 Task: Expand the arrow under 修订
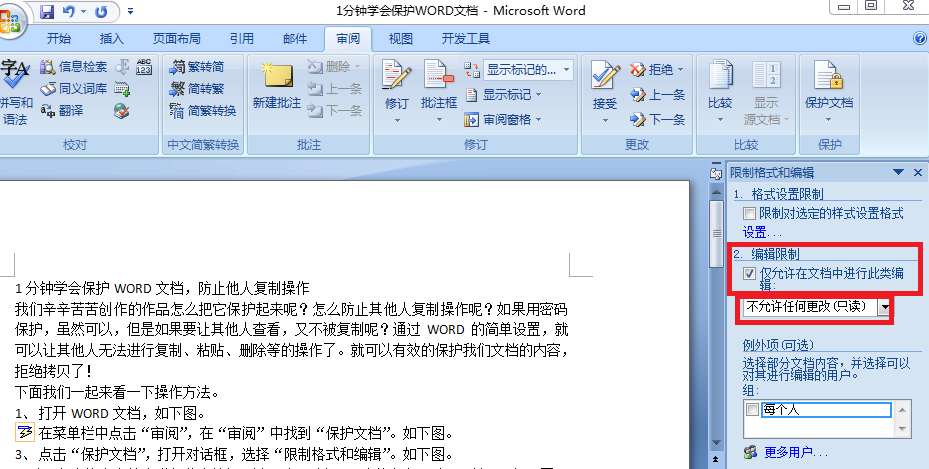[x=397, y=120]
